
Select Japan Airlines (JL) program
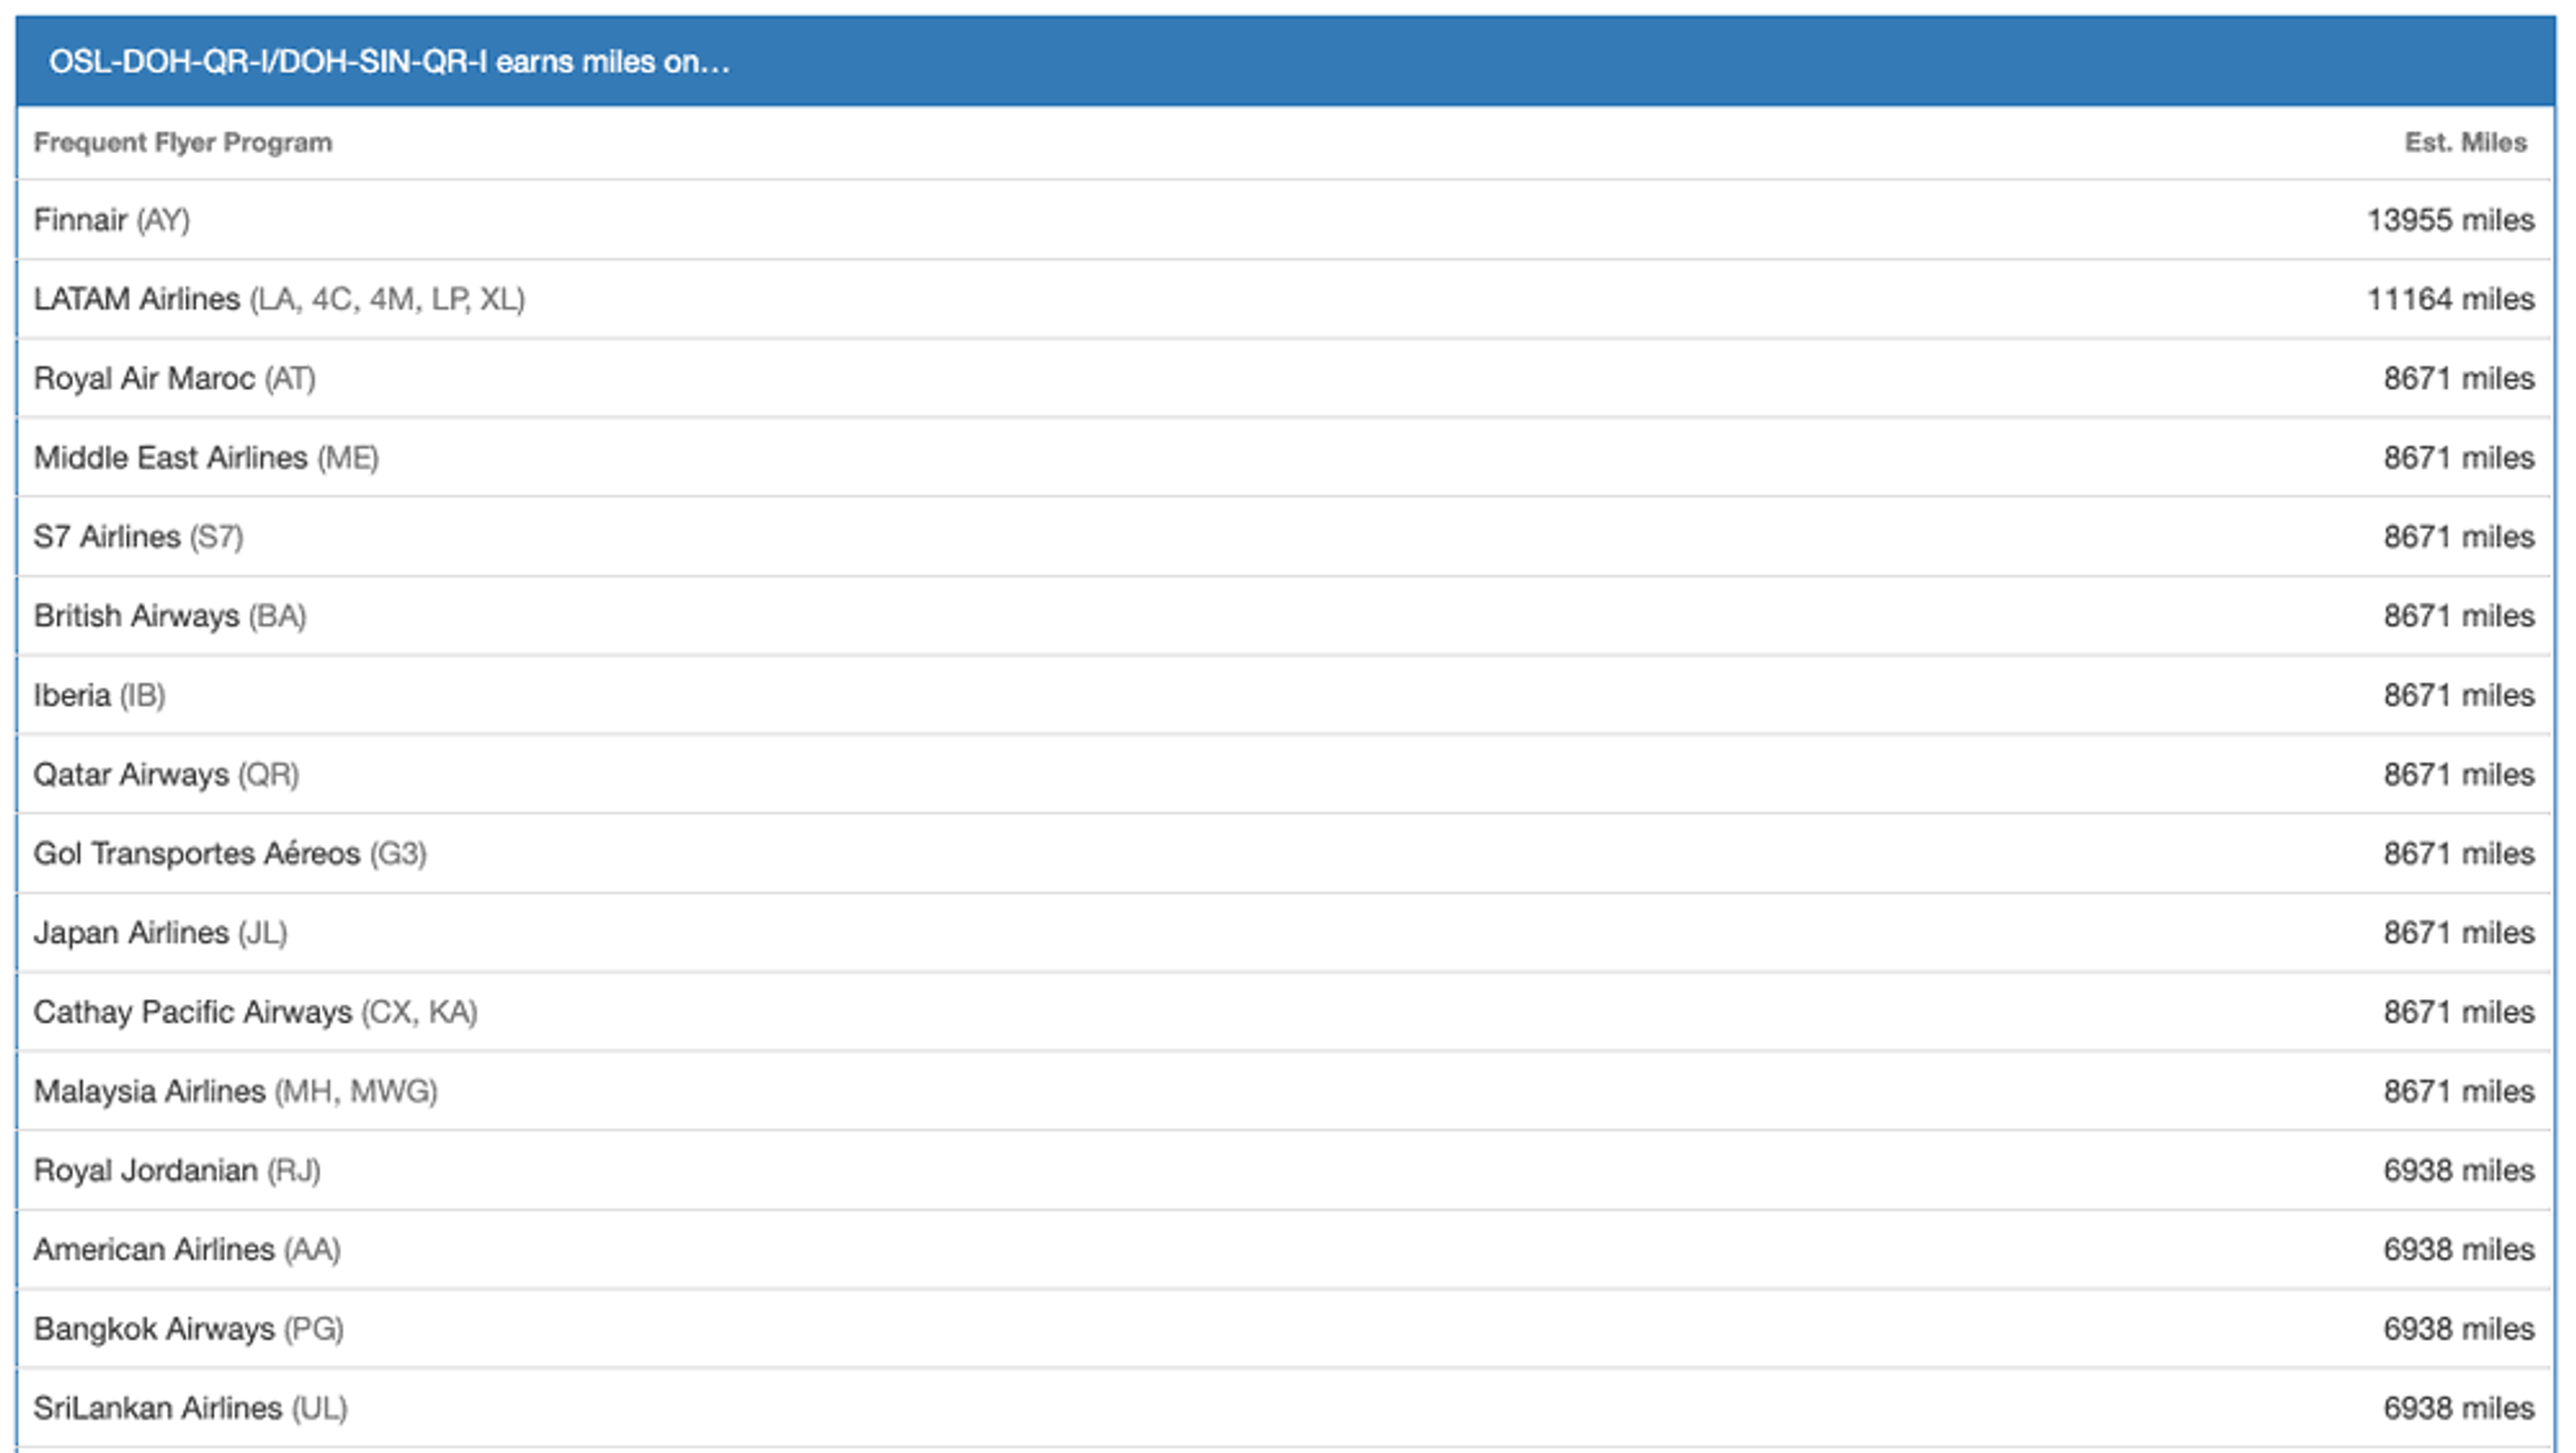[x=160, y=933]
